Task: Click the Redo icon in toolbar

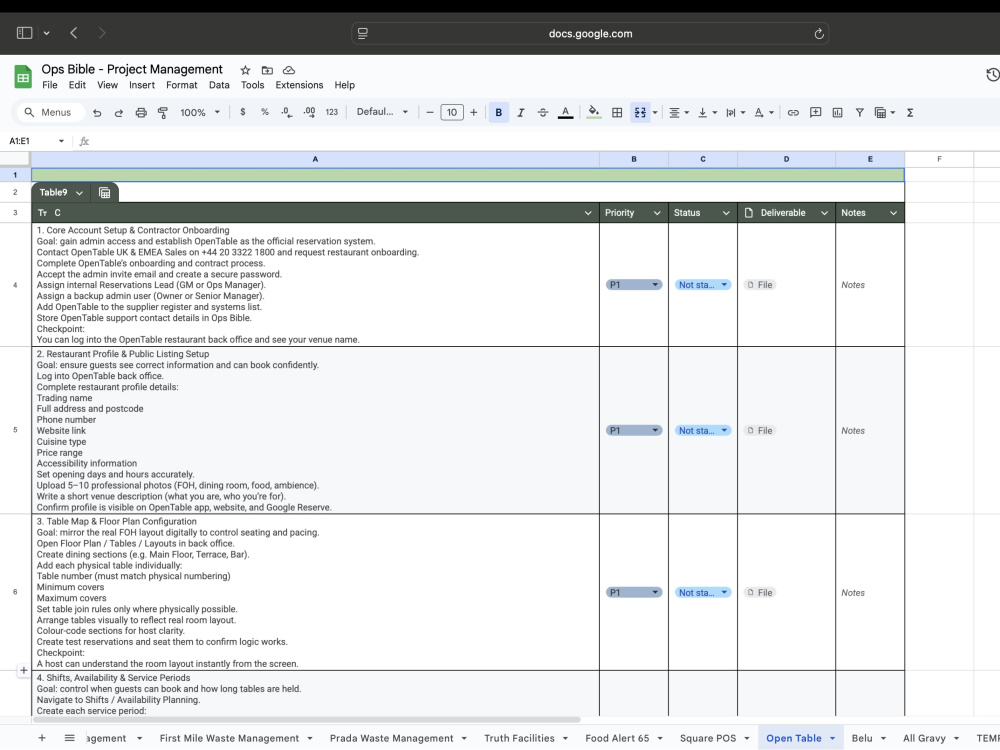Action: (x=119, y=113)
